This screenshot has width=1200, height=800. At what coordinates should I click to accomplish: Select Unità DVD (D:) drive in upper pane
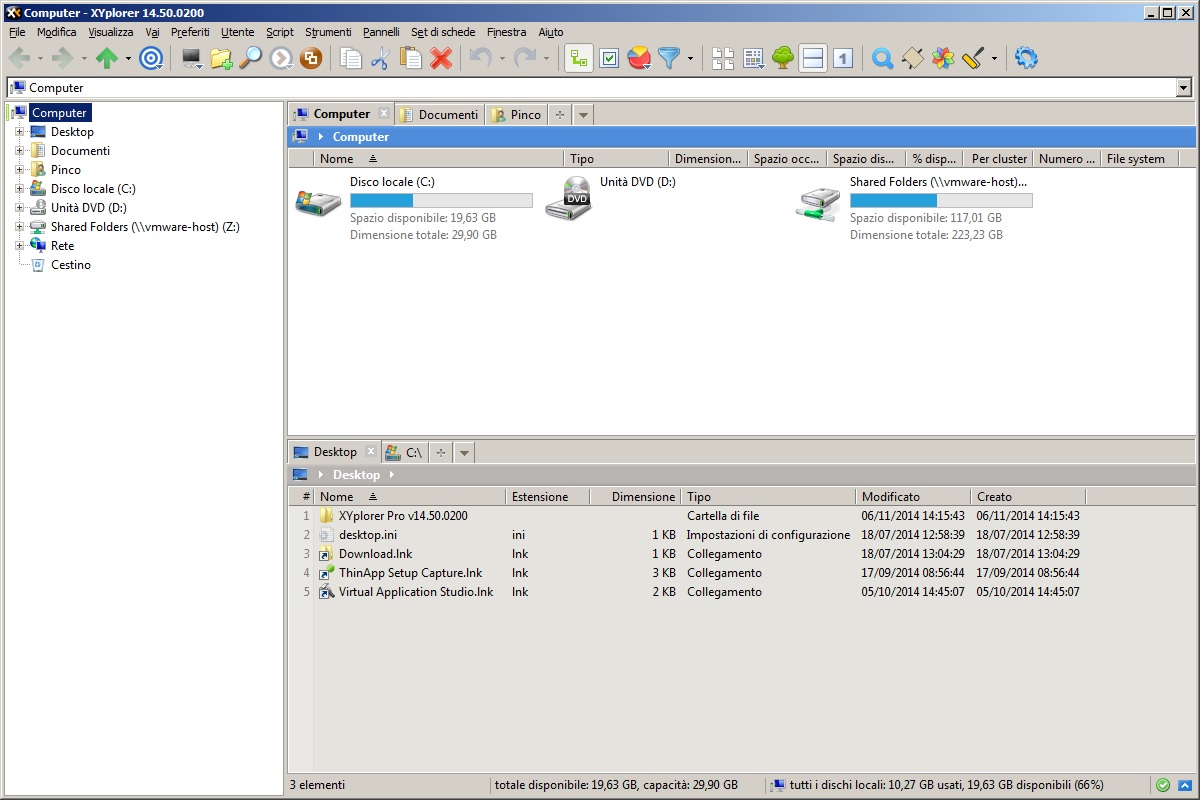coord(611,199)
